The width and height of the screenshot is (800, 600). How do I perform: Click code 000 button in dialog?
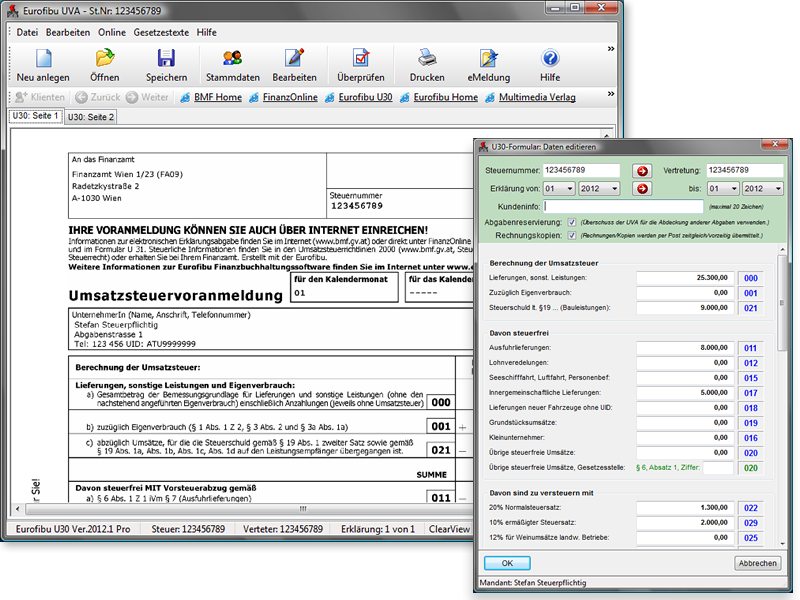pos(751,278)
